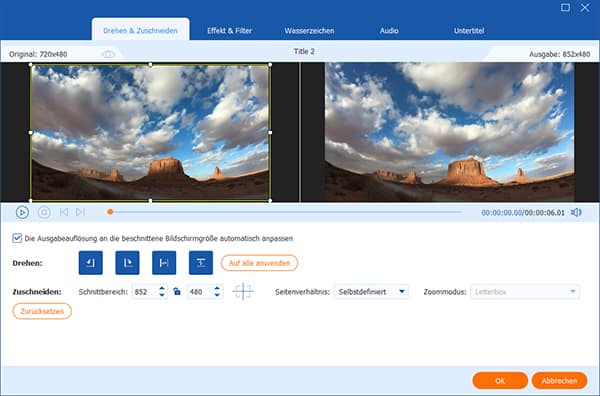Screen dimensions: 600x396
Task: Flip video vertically
Action: (201, 263)
